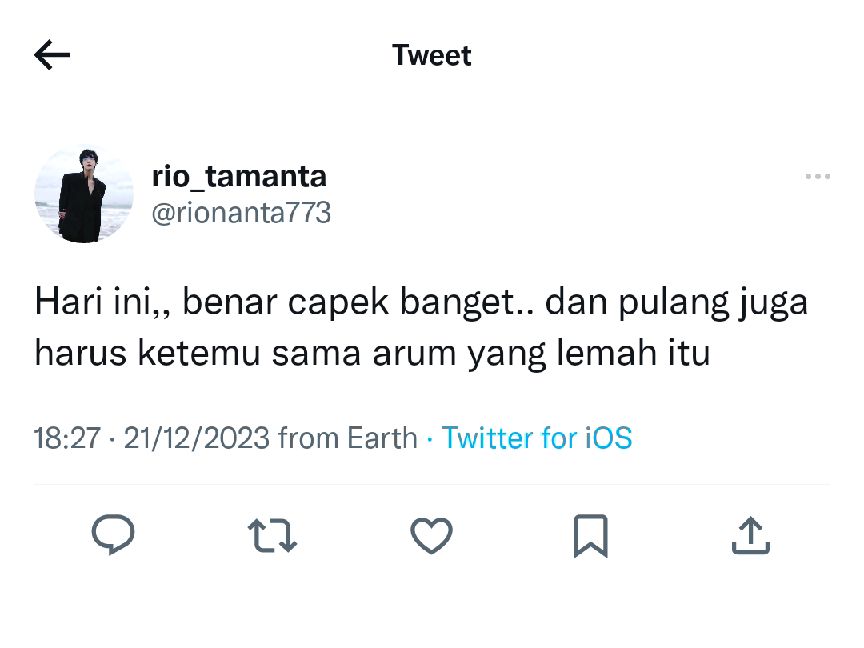Bookmark this tweet

[591, 536]
